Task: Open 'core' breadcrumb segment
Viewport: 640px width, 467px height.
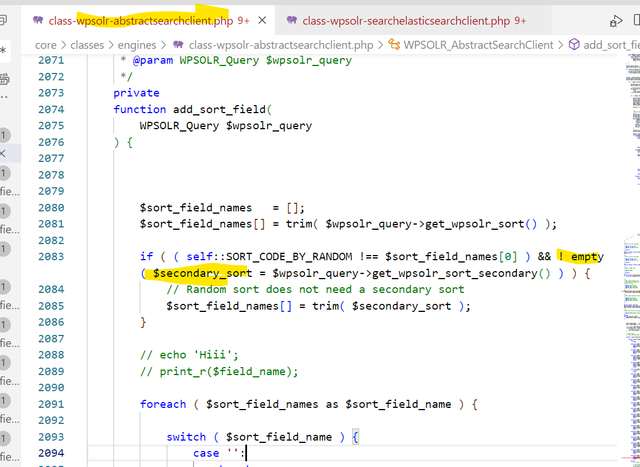Action: (46, 45)
